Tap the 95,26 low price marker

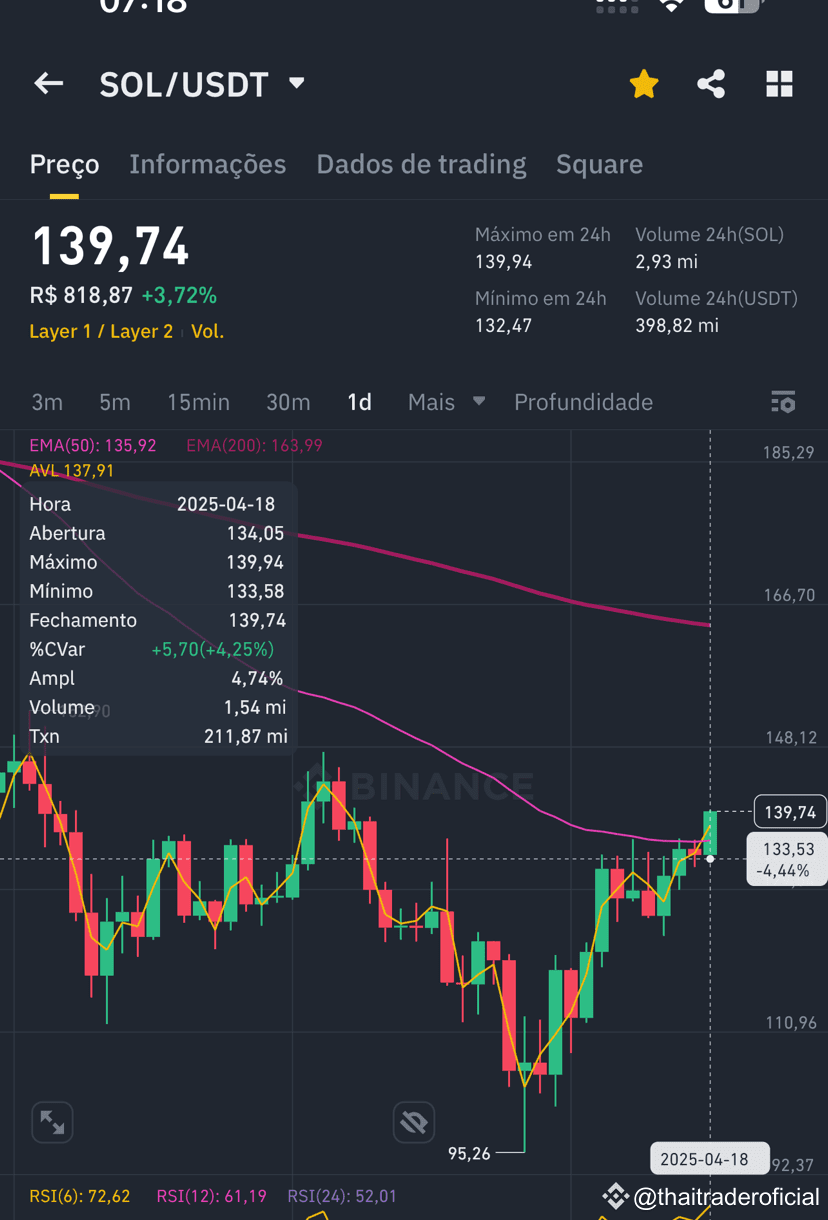pyautogui.click(x=469, y=1153)
